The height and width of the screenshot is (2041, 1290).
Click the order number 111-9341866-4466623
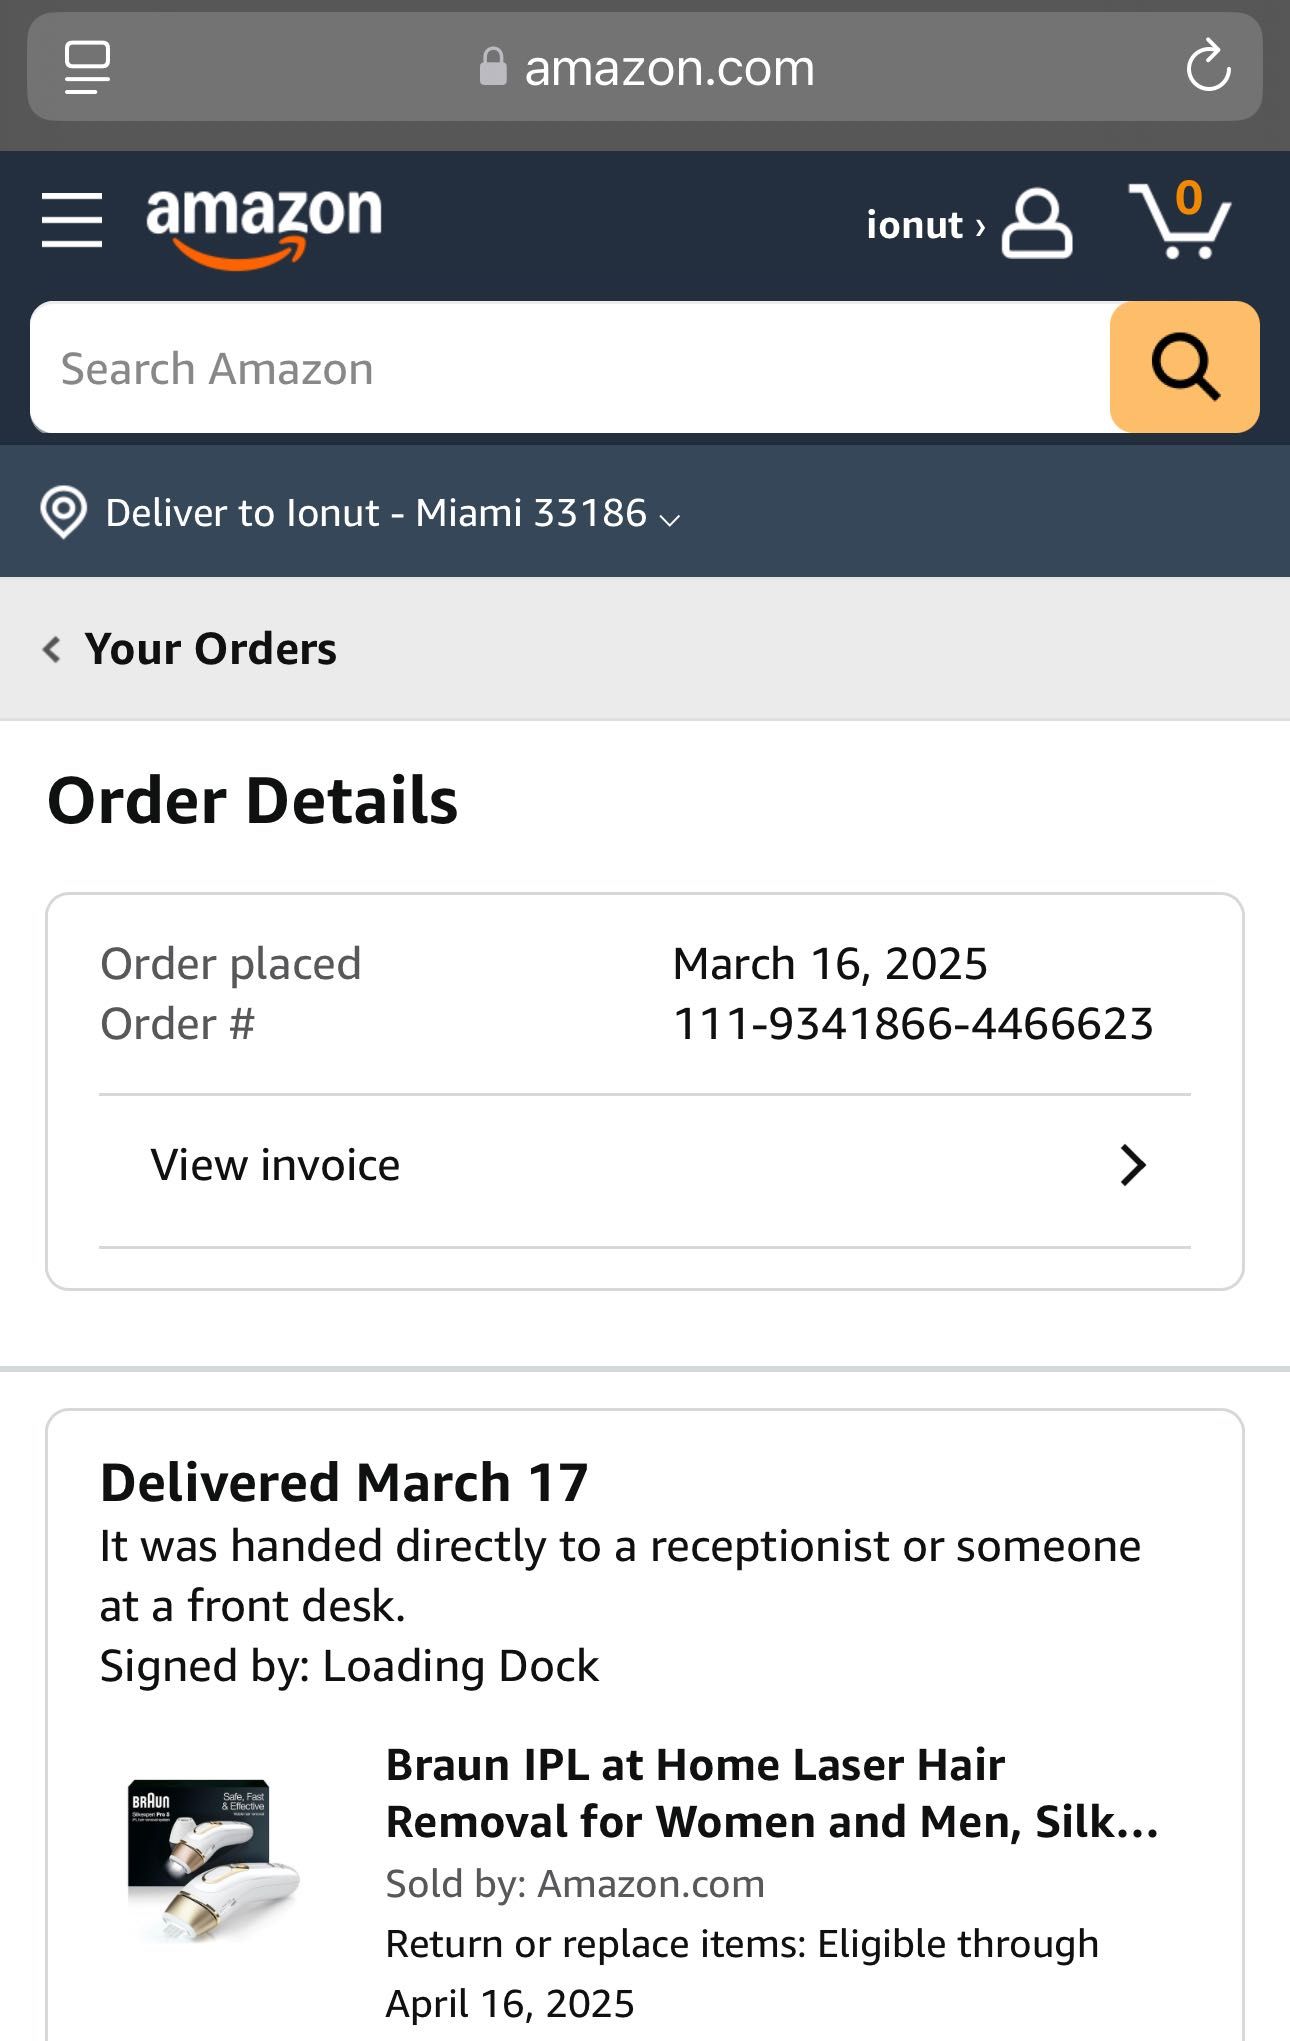913,1024
